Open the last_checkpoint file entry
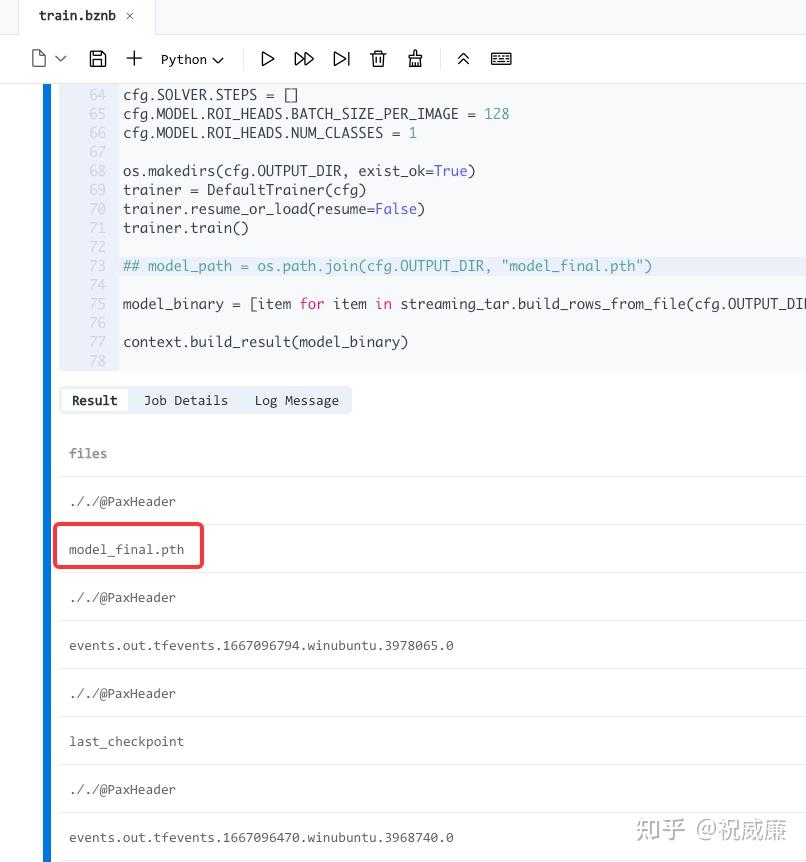This screenshot has width=806, height=862. (126, 741)
